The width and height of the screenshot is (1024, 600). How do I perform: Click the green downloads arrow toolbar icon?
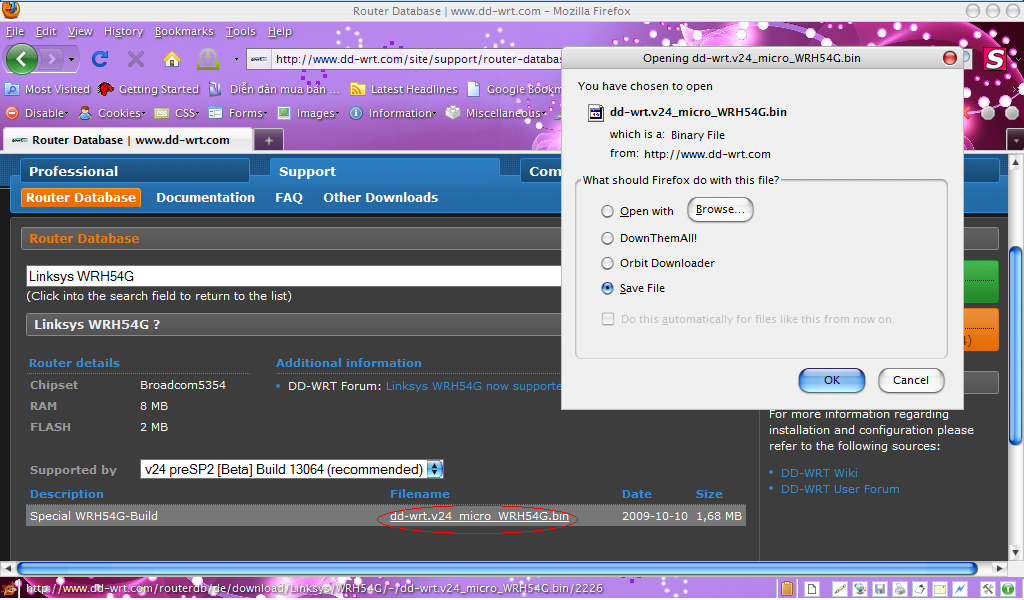click(208, 59)
